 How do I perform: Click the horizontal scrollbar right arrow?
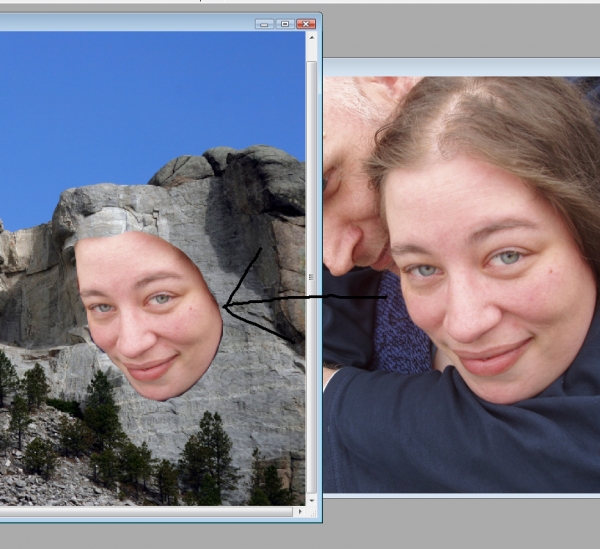300,511
